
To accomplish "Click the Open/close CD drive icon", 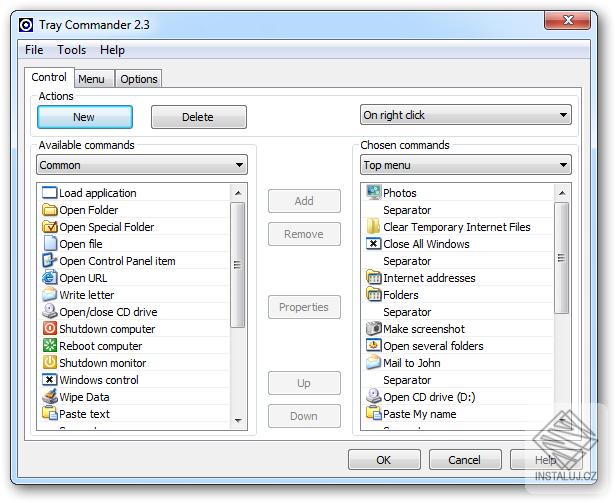I will pos(50,311).
